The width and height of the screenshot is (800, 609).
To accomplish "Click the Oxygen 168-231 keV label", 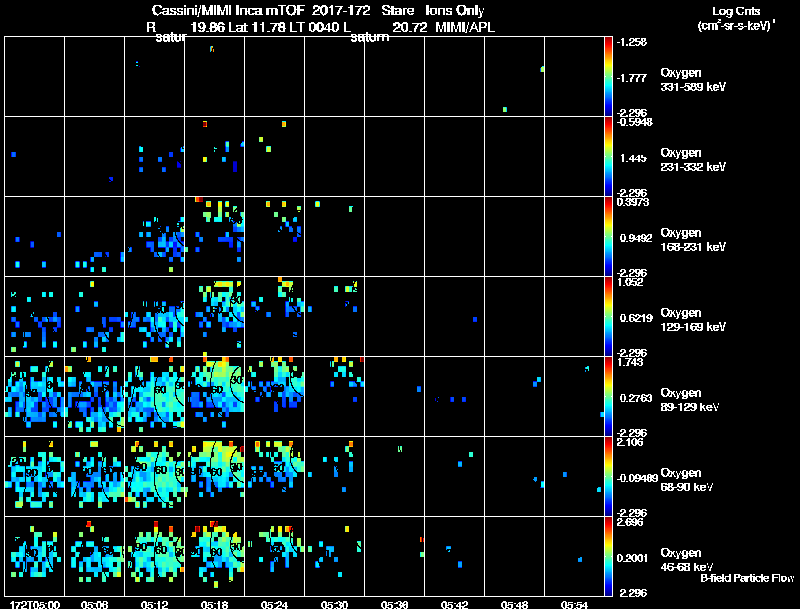I will click(x=693, y=240).
